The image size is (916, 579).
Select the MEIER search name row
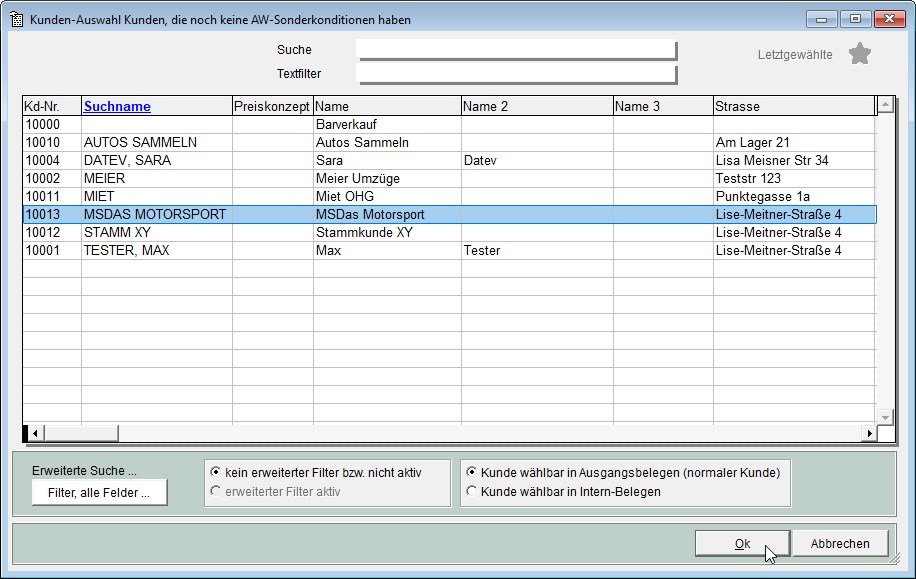449,178
